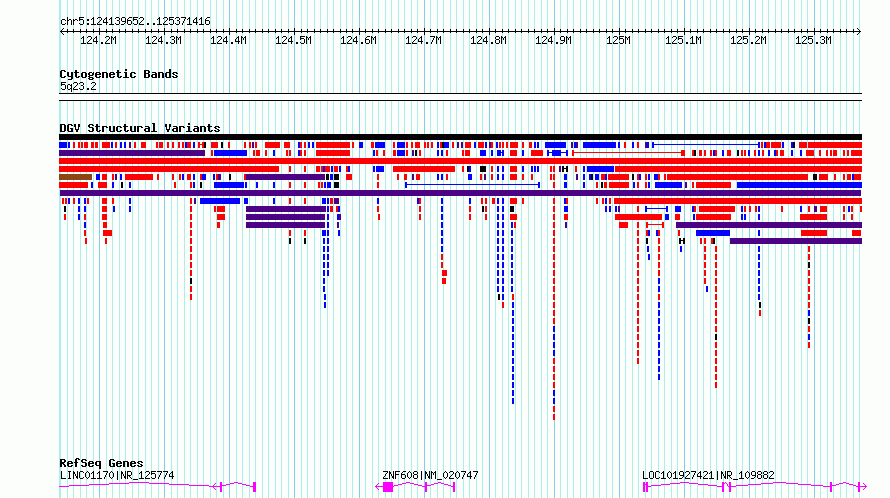Click the black bar under DGV Structural Variants

pos(460,137)
